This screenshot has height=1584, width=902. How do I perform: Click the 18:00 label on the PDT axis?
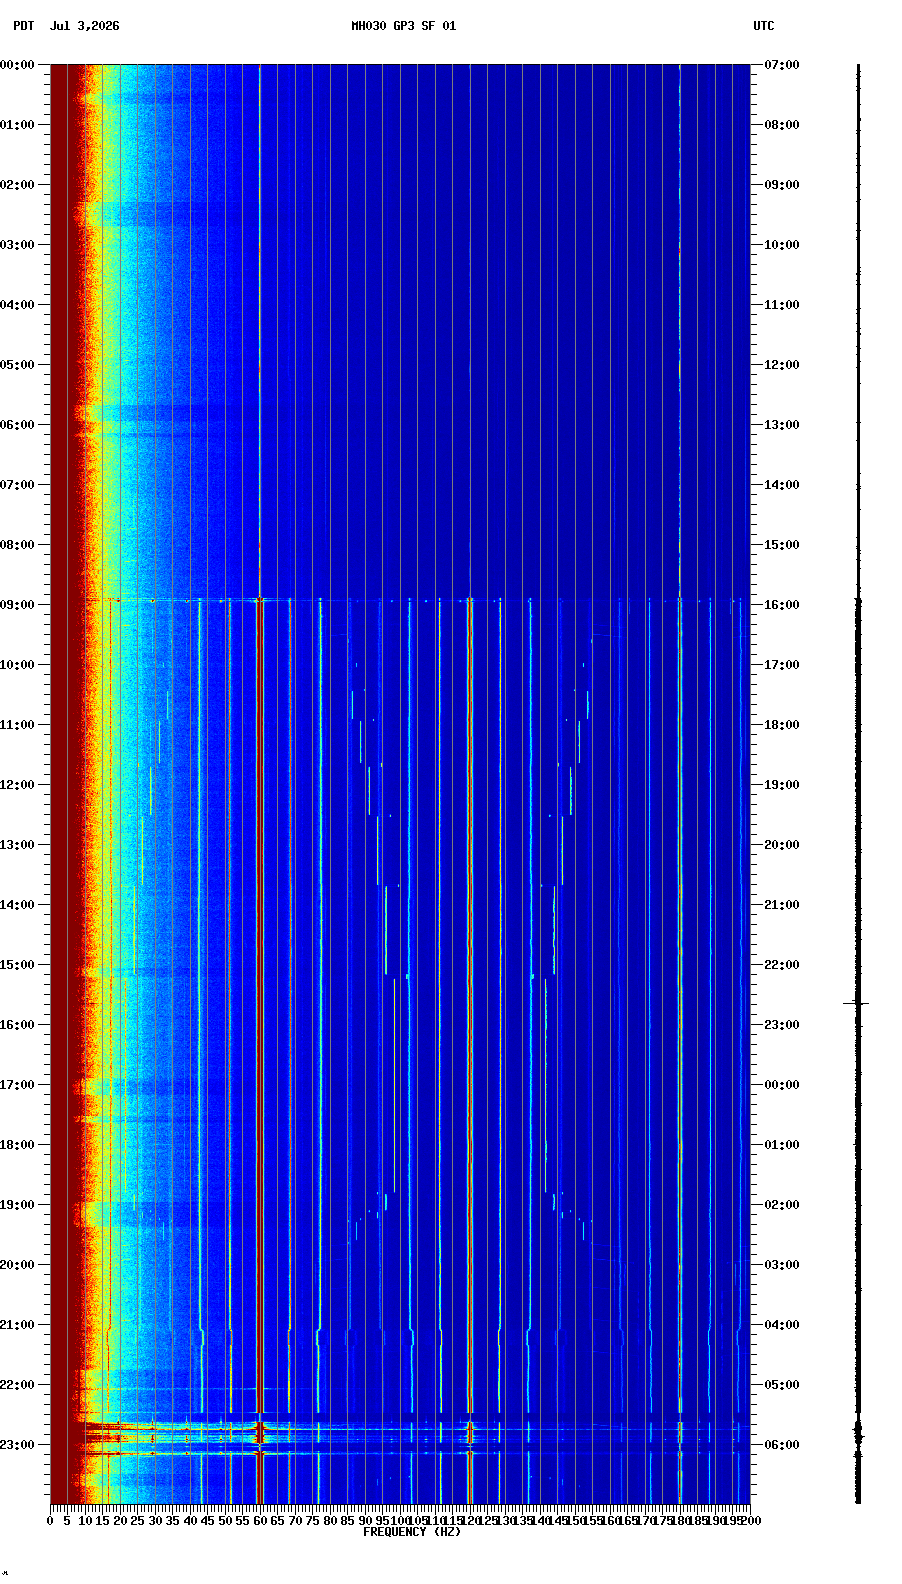[17, 1145]
